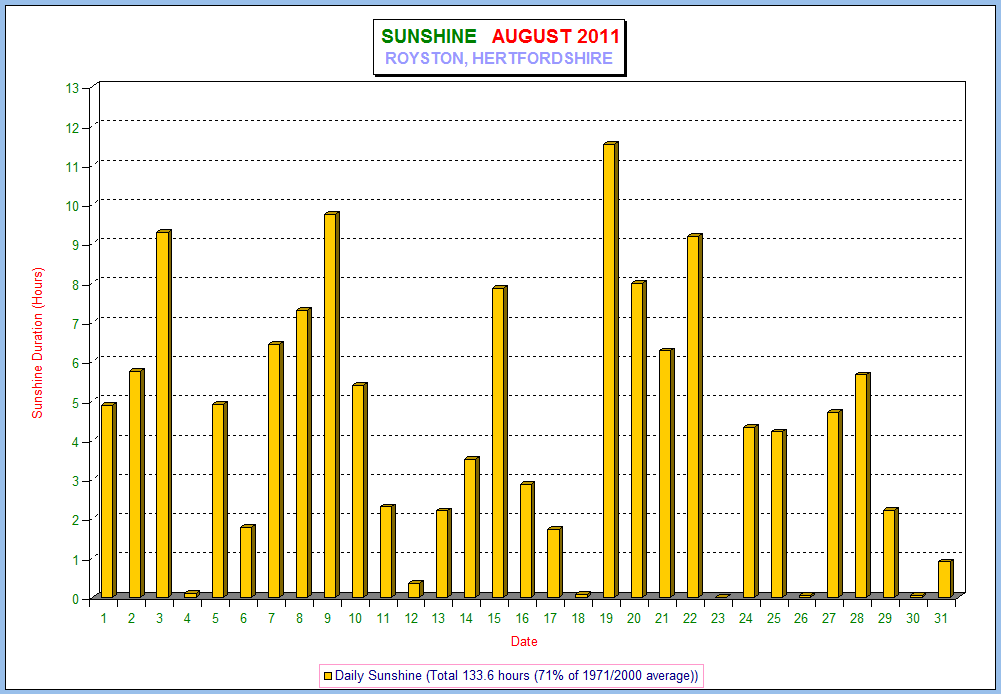Select the small bar for date 12
Viewport: 1001px width, 694px height.
(416, 589)
